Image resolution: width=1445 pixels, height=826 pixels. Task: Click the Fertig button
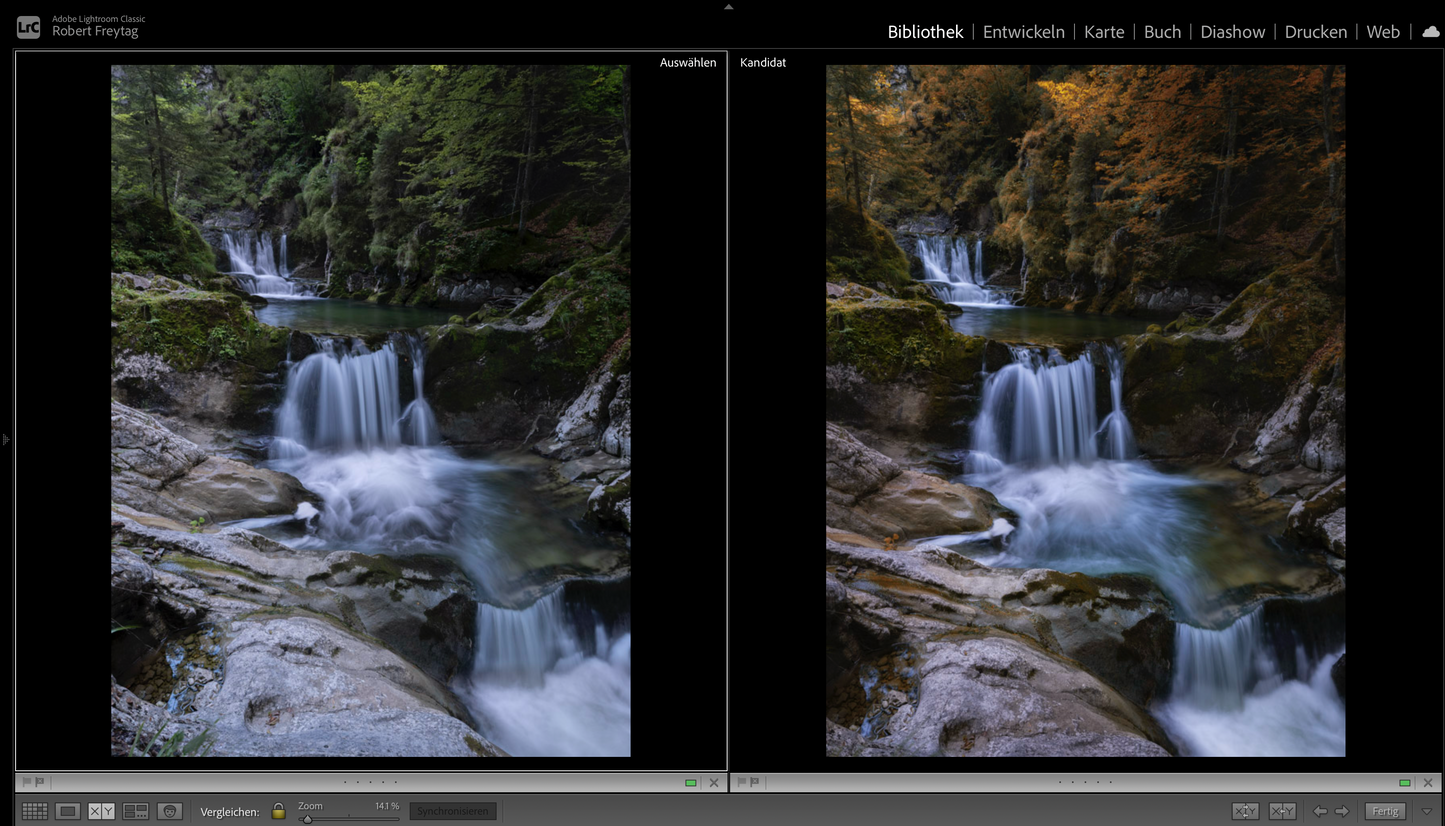(x=1385, y=811)
